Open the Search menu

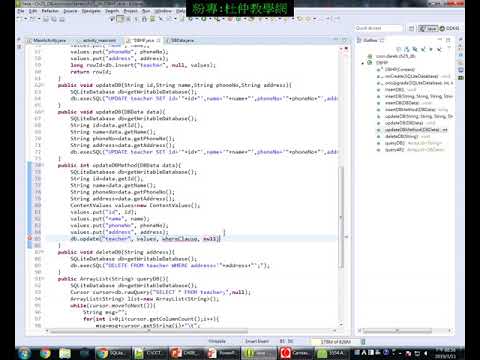(112, 11)
